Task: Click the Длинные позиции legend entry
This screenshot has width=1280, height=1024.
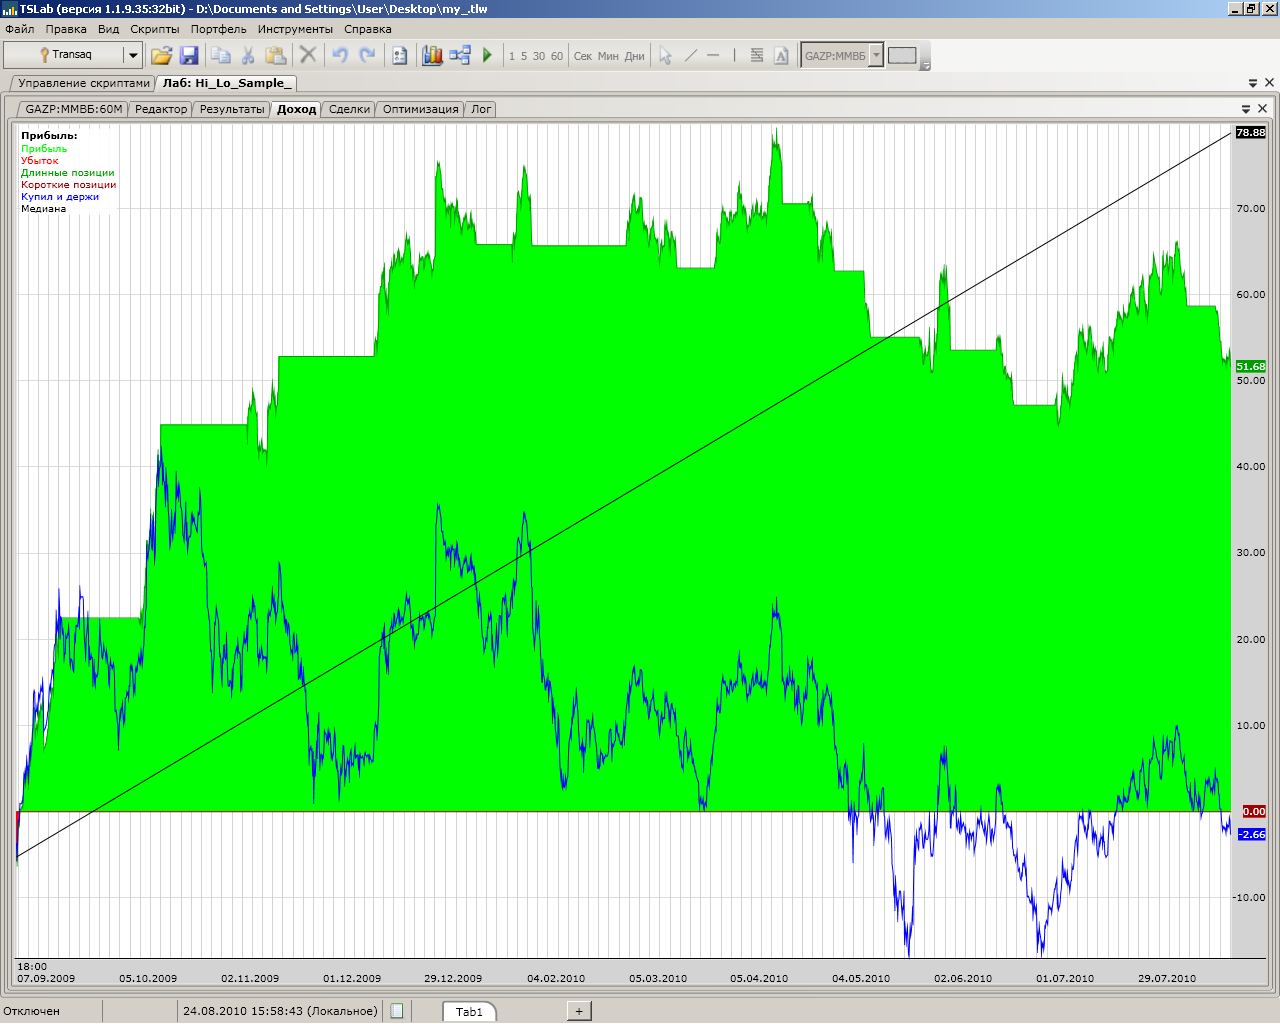Action: click(x=68, y=172)
